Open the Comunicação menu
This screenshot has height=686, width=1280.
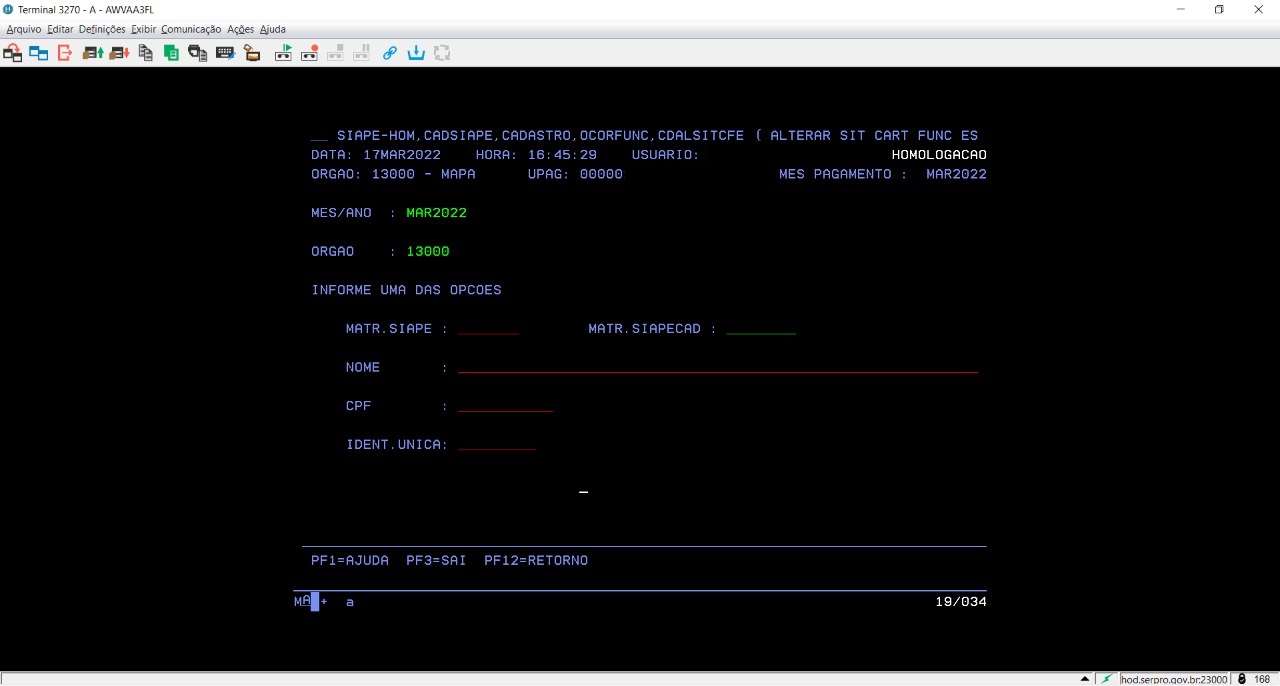pos(191,29)
